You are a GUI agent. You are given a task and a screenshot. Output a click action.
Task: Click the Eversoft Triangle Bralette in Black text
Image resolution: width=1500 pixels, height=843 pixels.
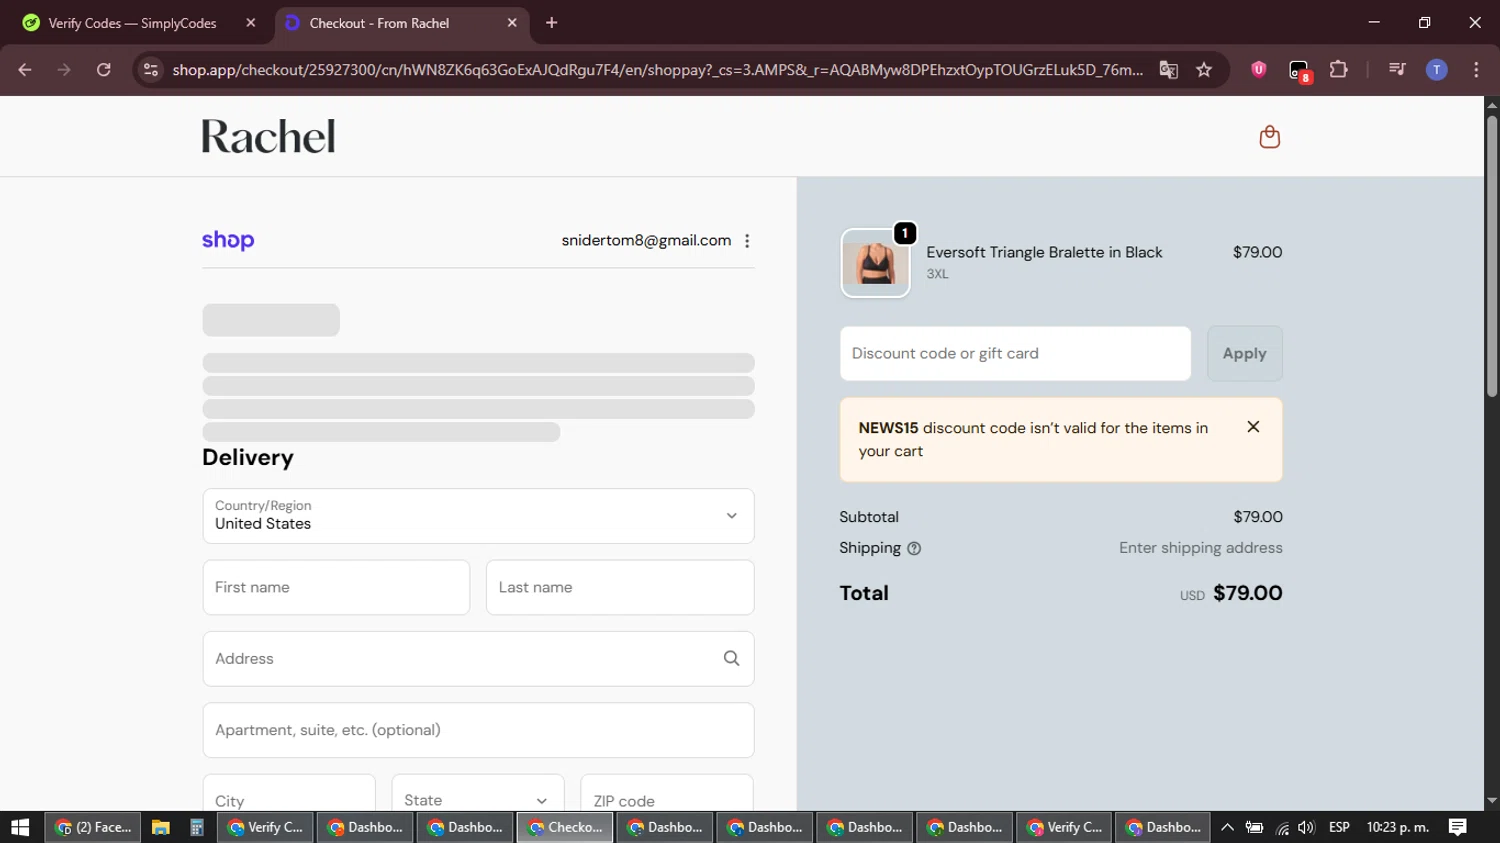[1044, 252]
